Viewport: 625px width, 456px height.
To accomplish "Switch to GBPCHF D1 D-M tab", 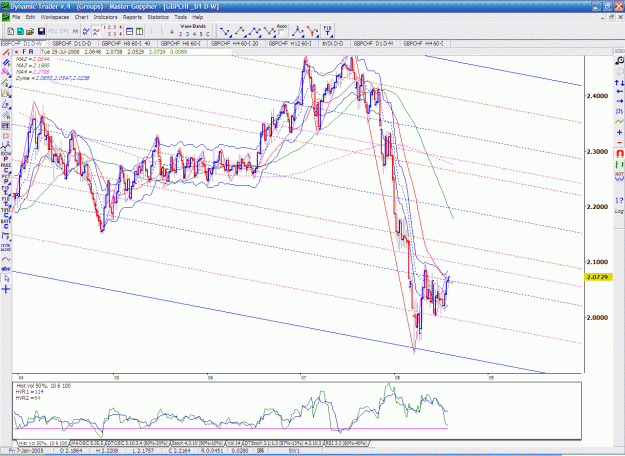I will coord(373,43).
